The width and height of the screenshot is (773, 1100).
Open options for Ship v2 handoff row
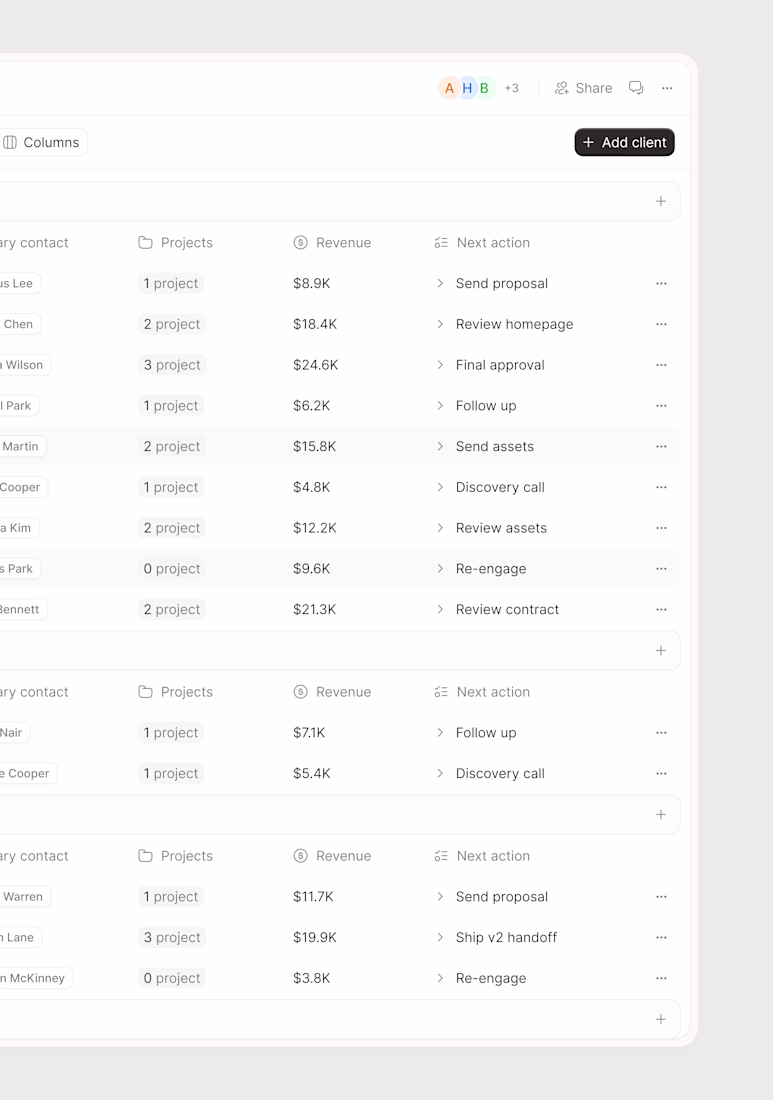coord(661,937)
